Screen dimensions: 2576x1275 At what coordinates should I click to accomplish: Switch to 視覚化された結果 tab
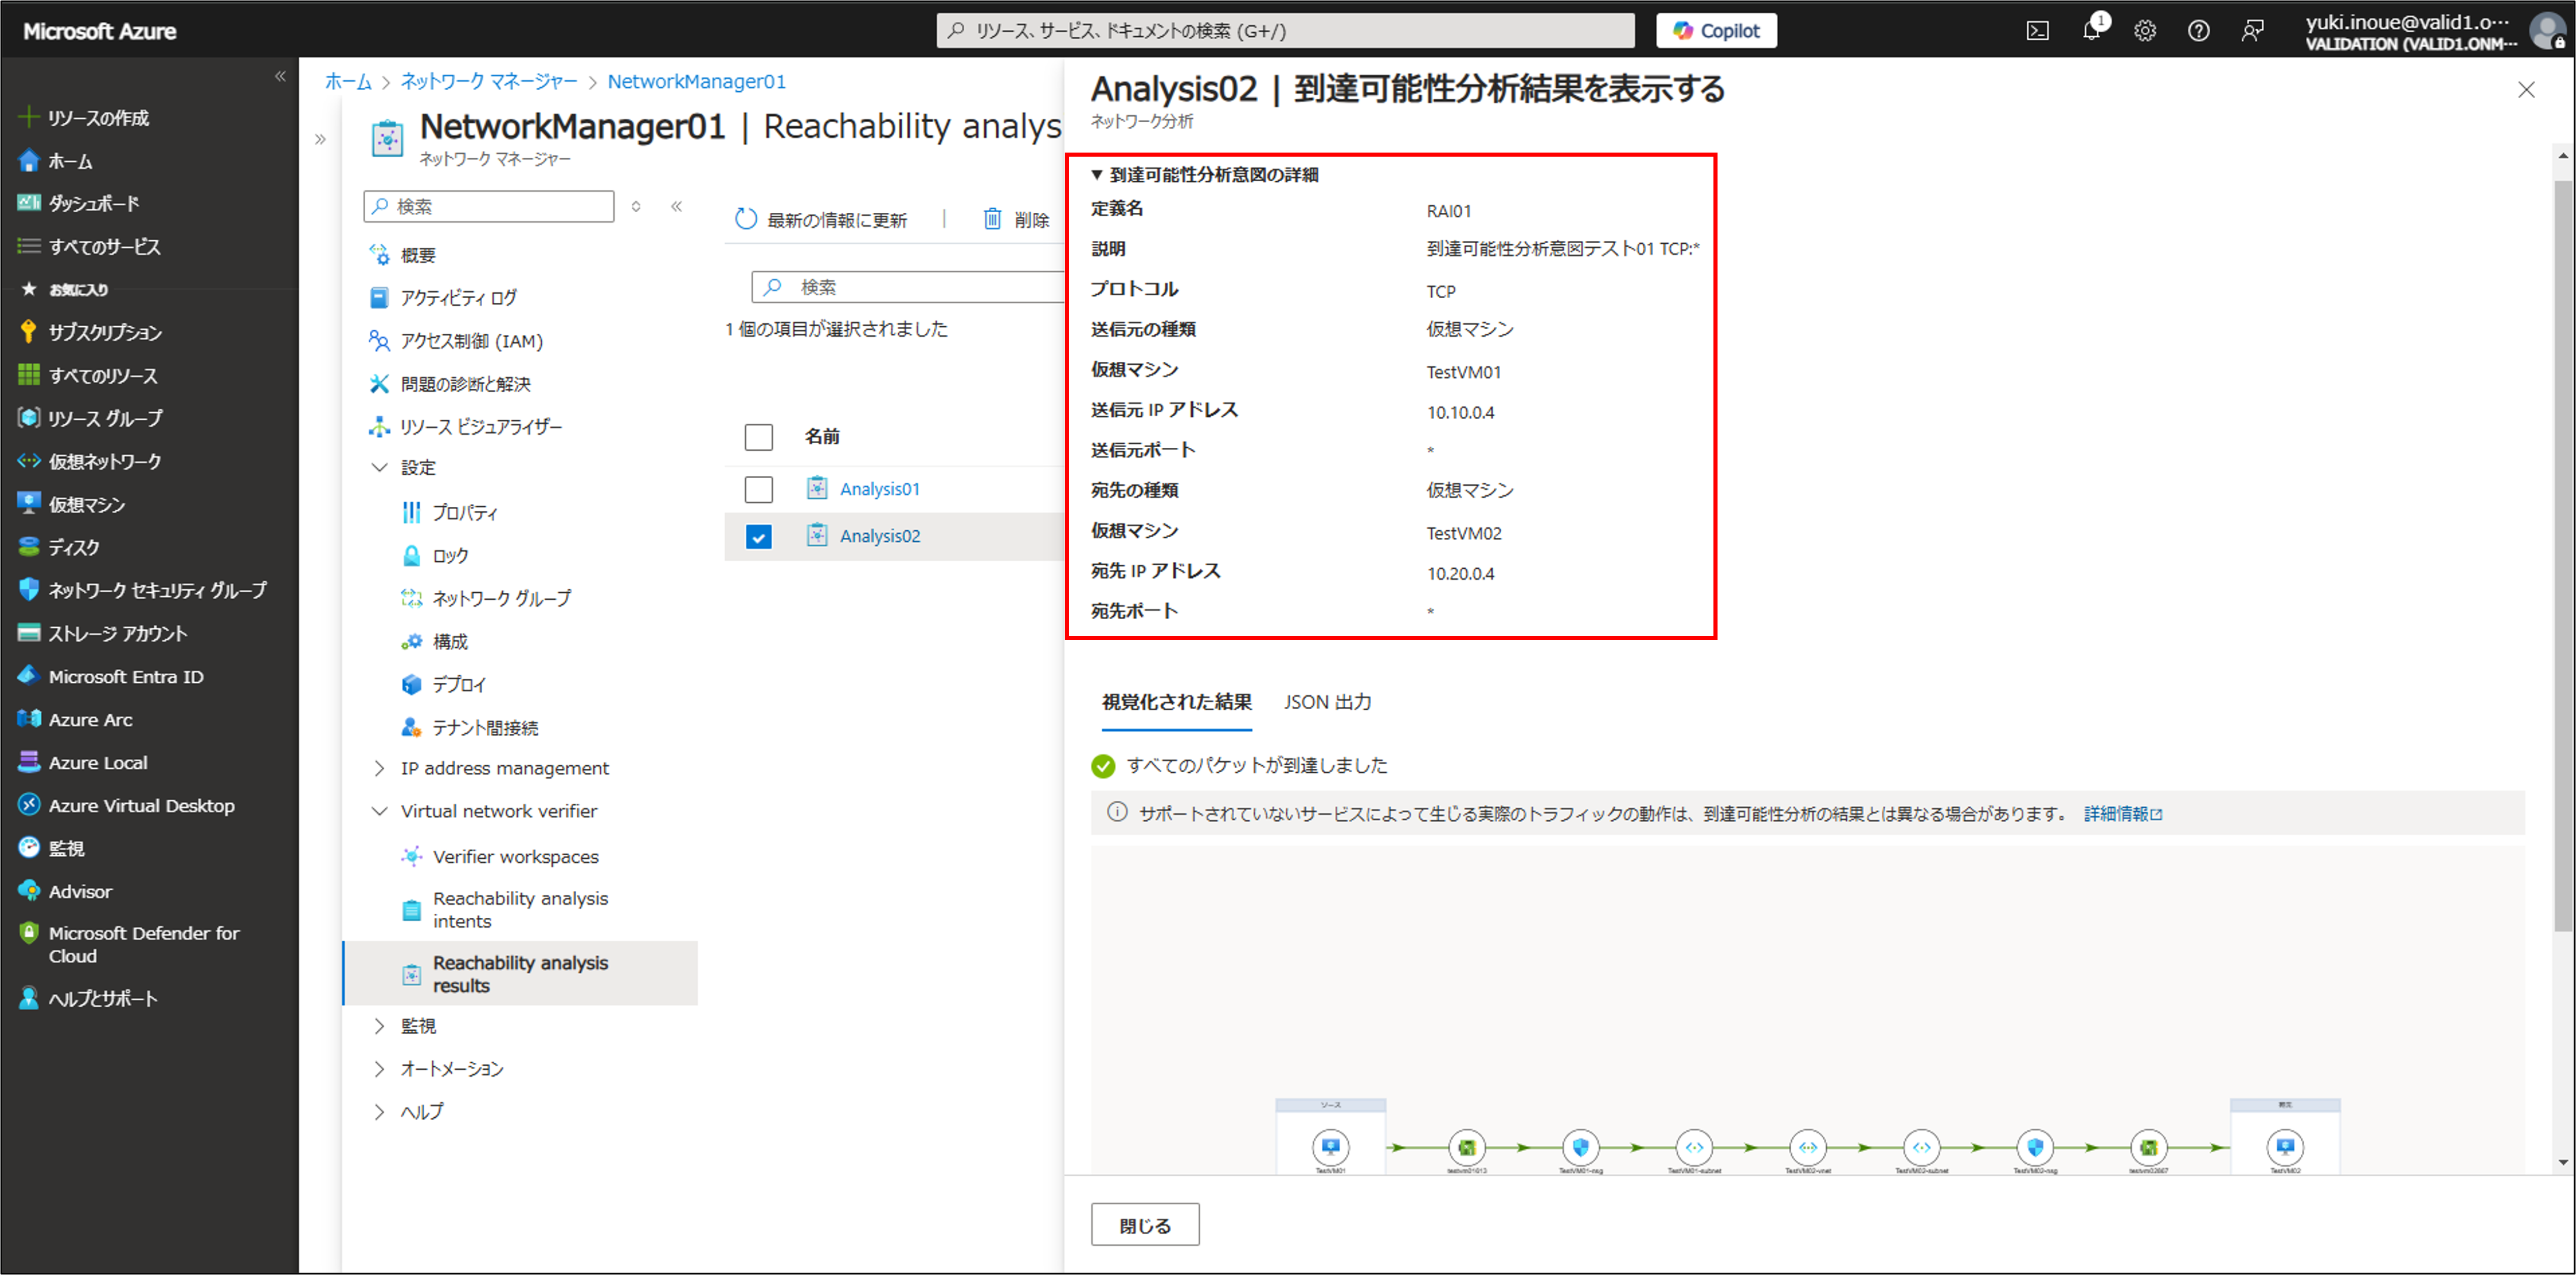coord(1176,702)
